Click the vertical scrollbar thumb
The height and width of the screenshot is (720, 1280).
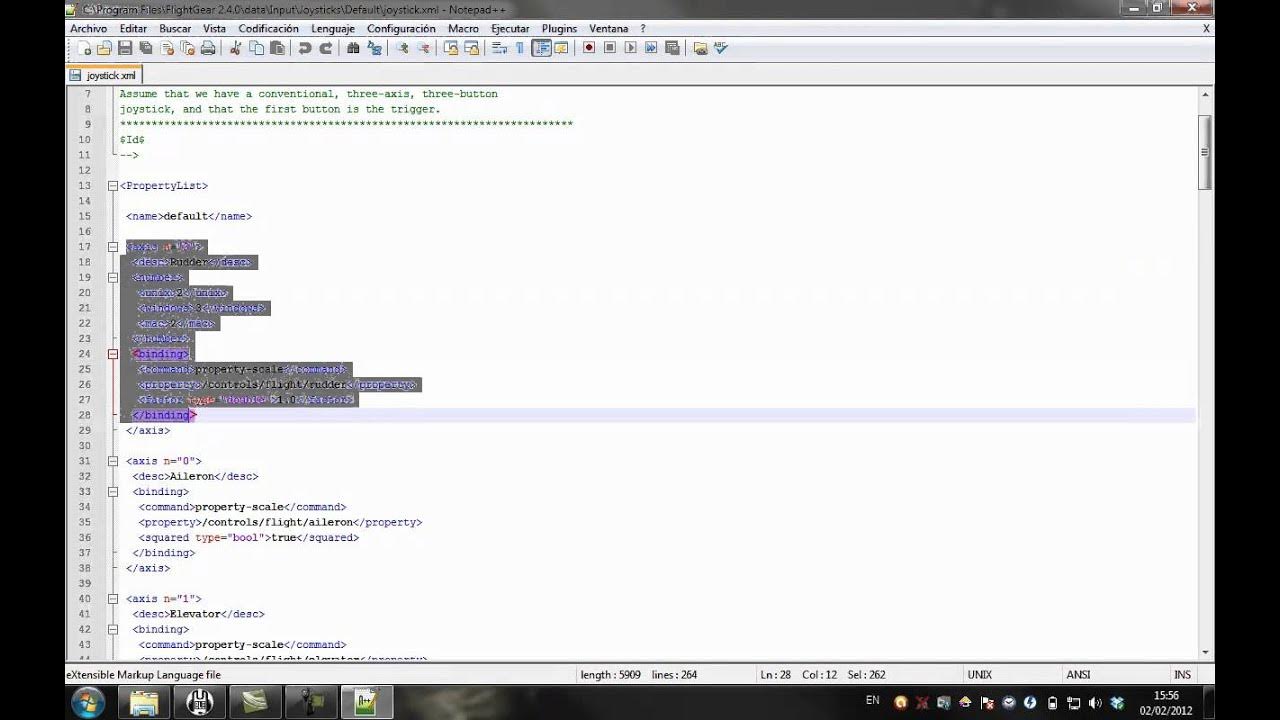[x=1205, y=150]
